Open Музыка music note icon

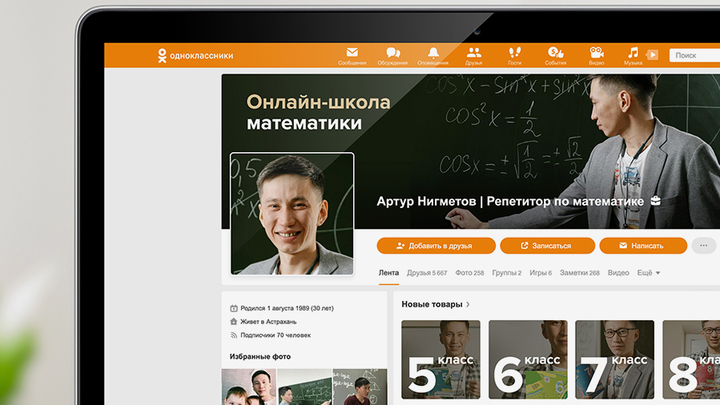(633, 53)
